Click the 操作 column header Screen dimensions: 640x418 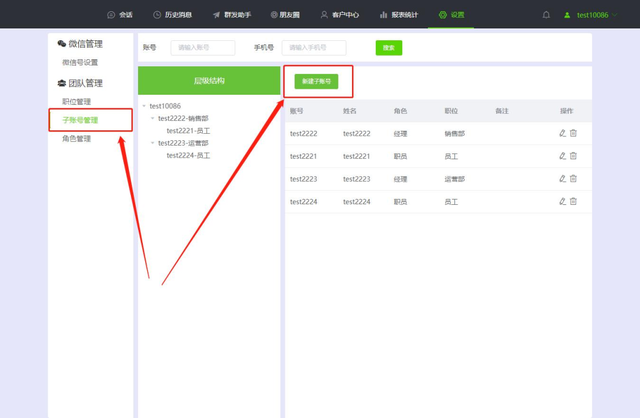point(567,111)
